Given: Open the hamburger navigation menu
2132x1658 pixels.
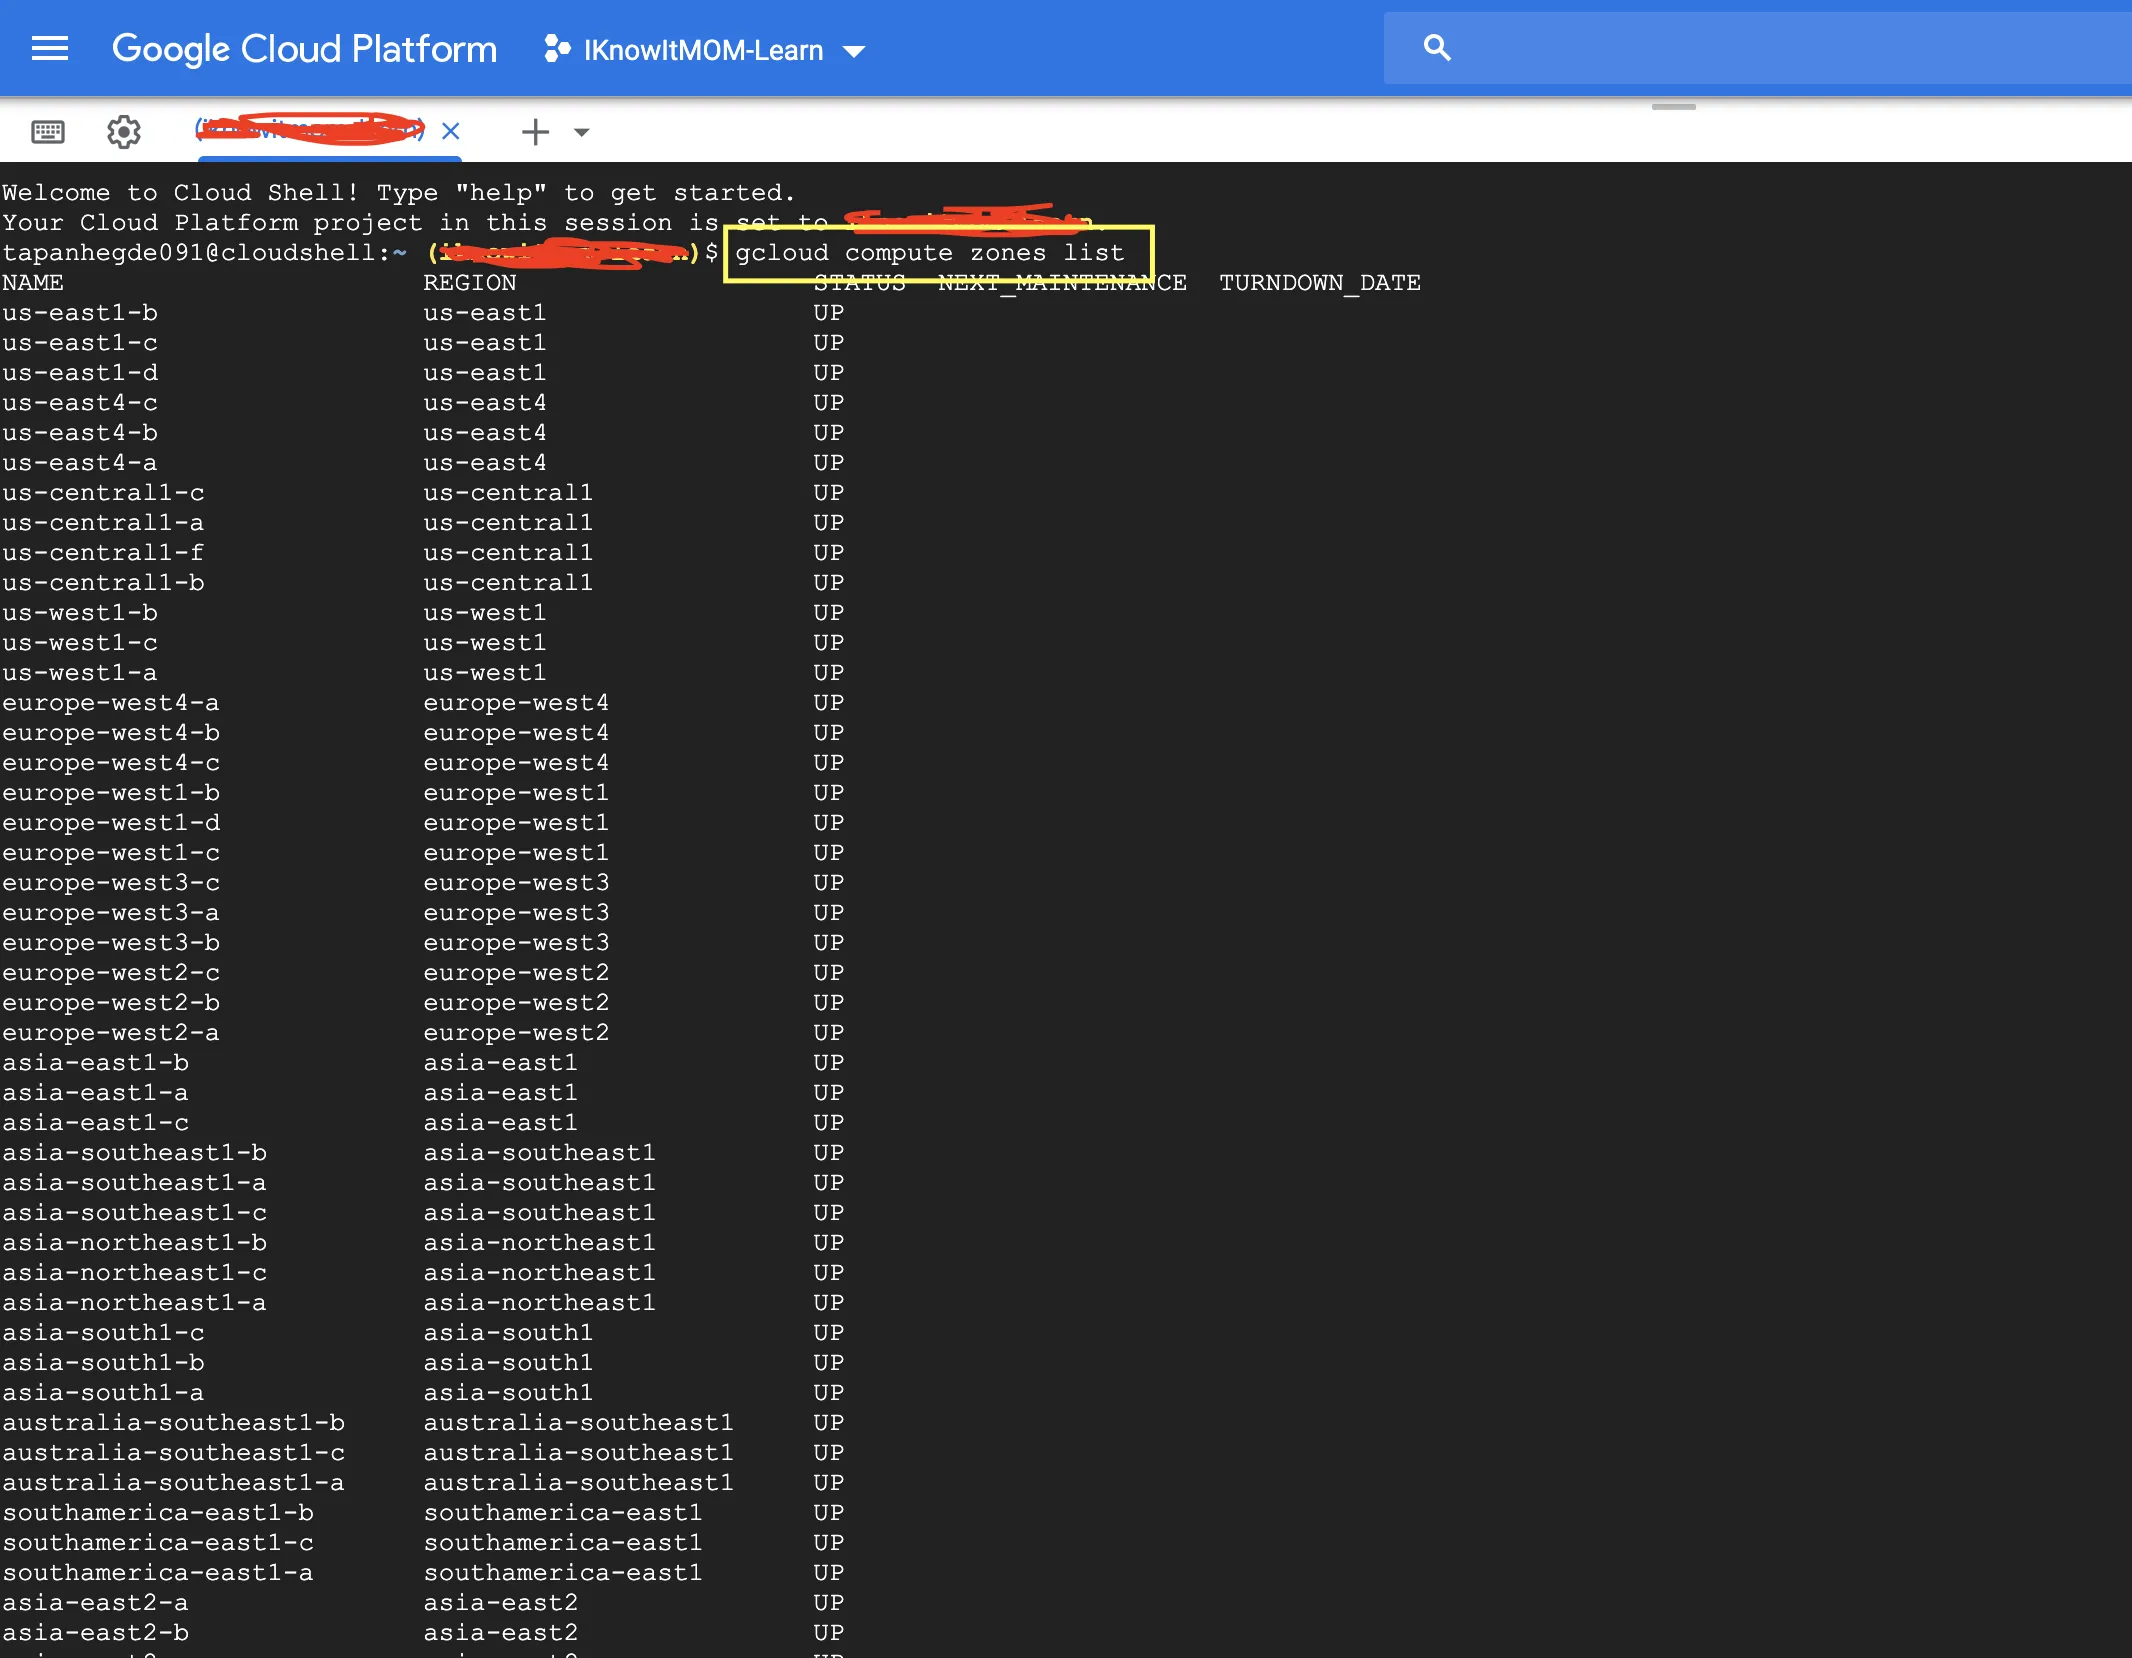Looking at the screenshot, I should [49, 48].
